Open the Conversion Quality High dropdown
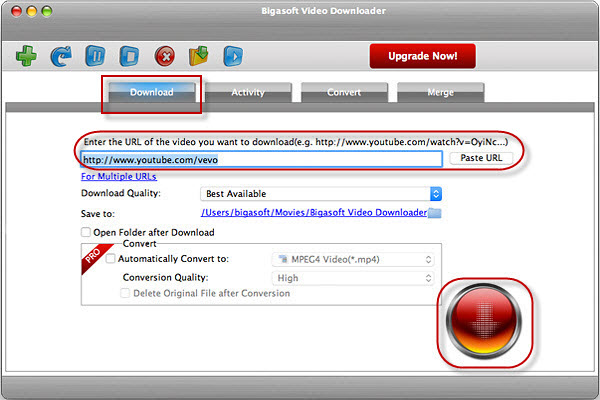The height and width of the screenshot is (400, 600). pos(353,278)
